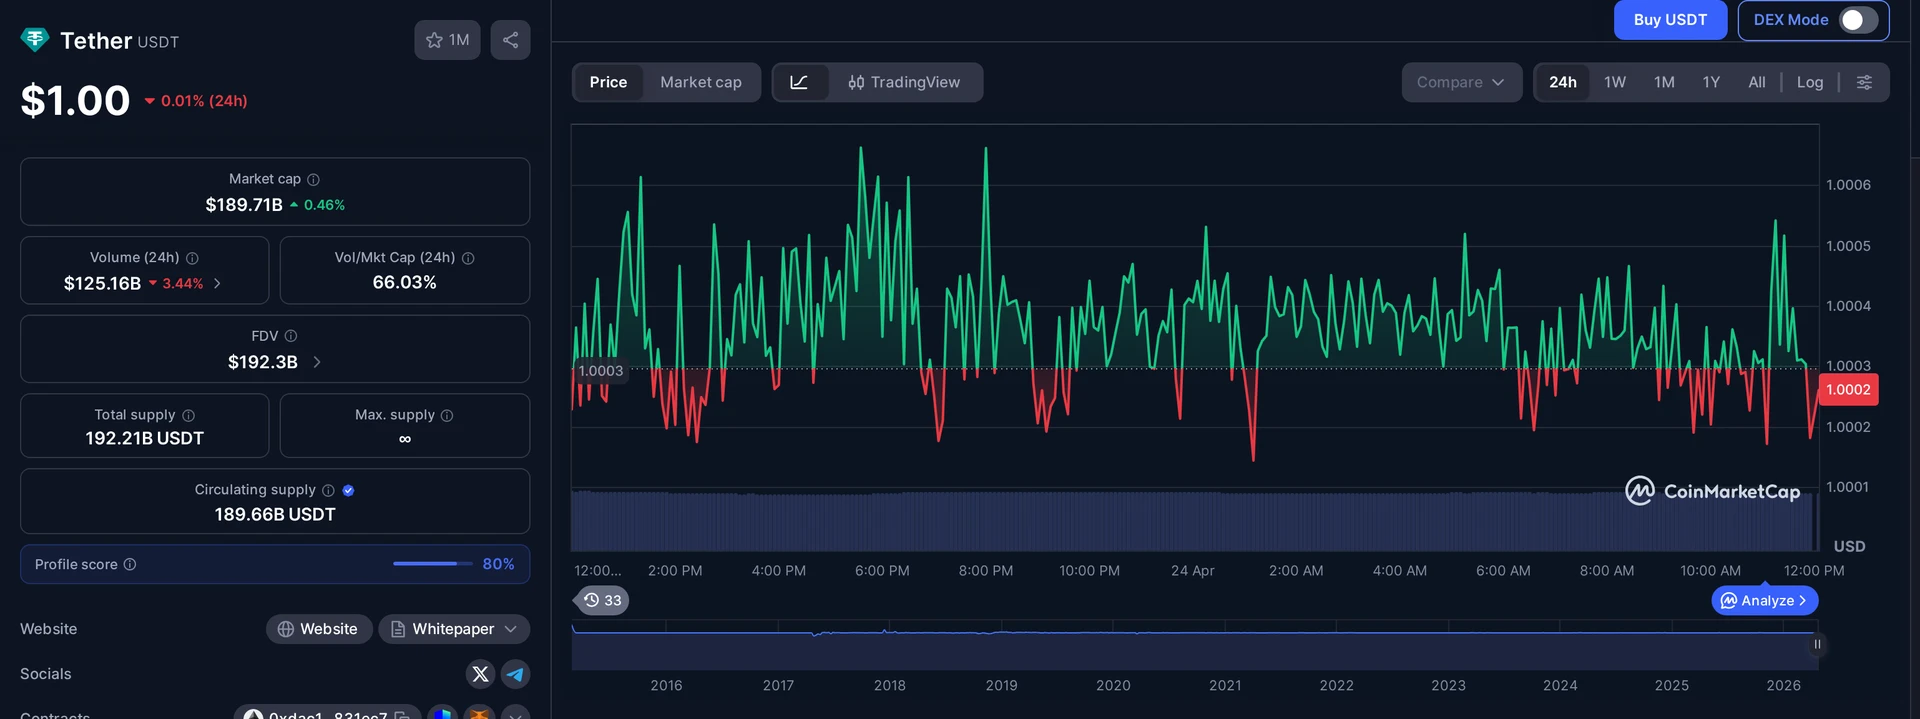This screenshot has width=1920, height=719.
Task: Select the 24h time range
Action: click(x=1563, y=82)
